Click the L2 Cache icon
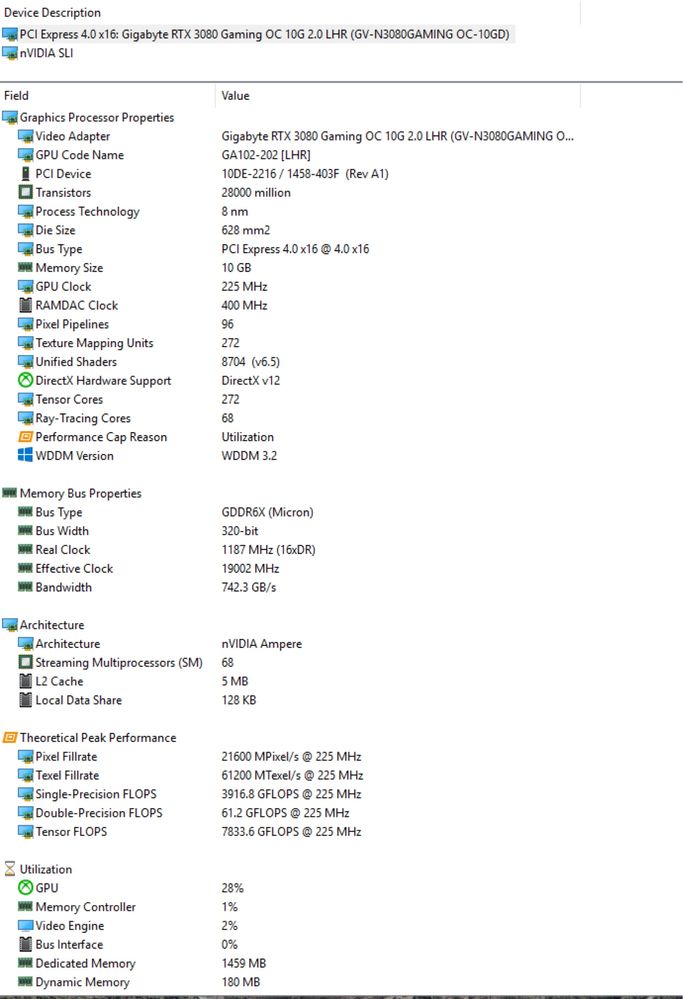This screenshot has height=999, width=683. pyautogui.click(x=25, y=681)
